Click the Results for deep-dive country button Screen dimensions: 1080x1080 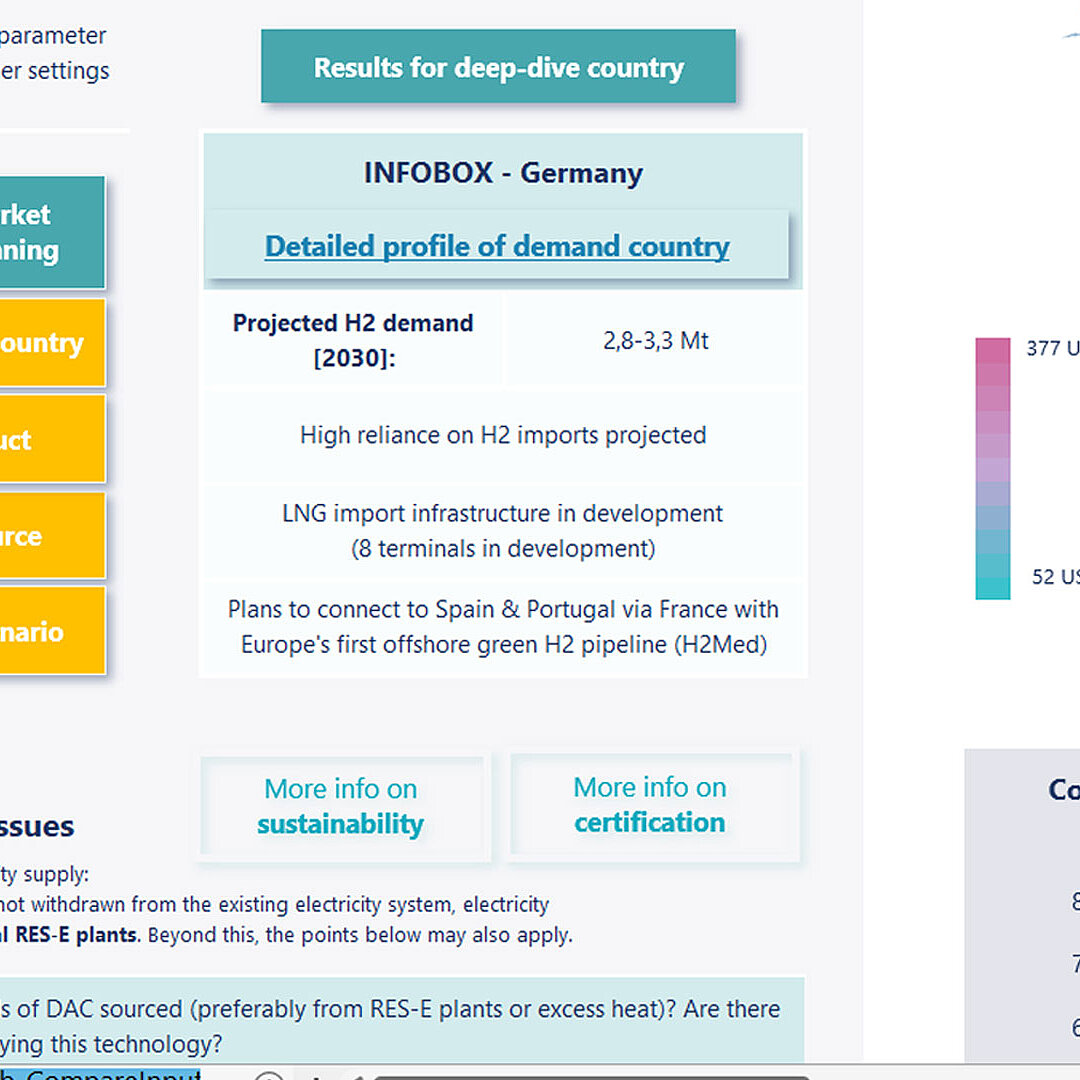click(x=498, y=66)
